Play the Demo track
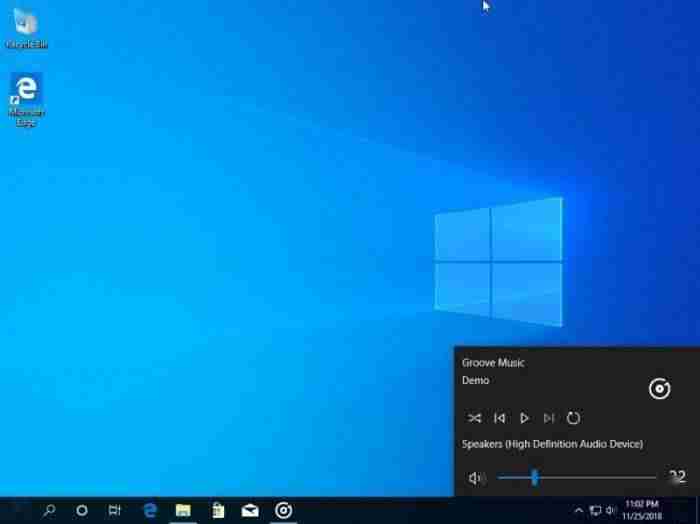The image size is (700, 524). click(524, 418)
